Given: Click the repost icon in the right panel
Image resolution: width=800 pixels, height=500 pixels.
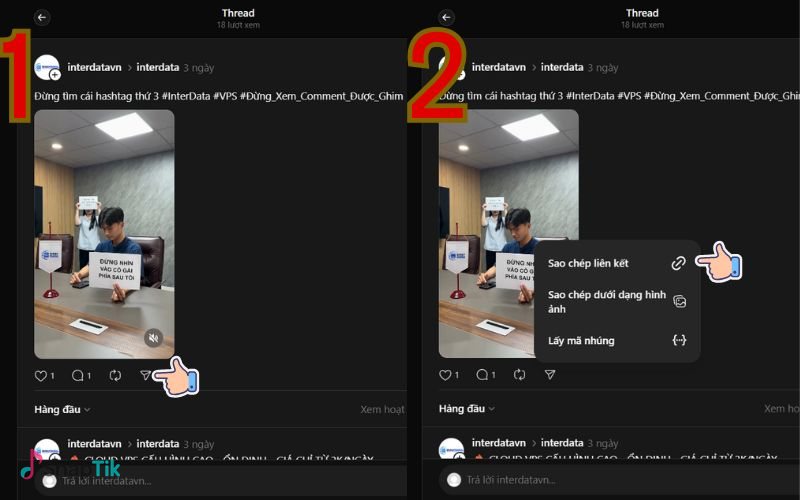Looking at the screenshot, I should (x=519, y=375).
